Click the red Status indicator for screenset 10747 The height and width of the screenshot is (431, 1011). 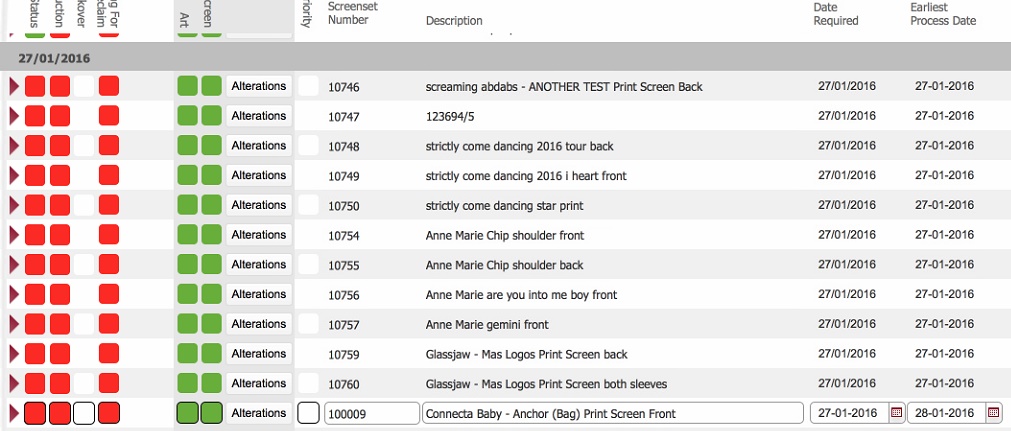coord(35,116)
